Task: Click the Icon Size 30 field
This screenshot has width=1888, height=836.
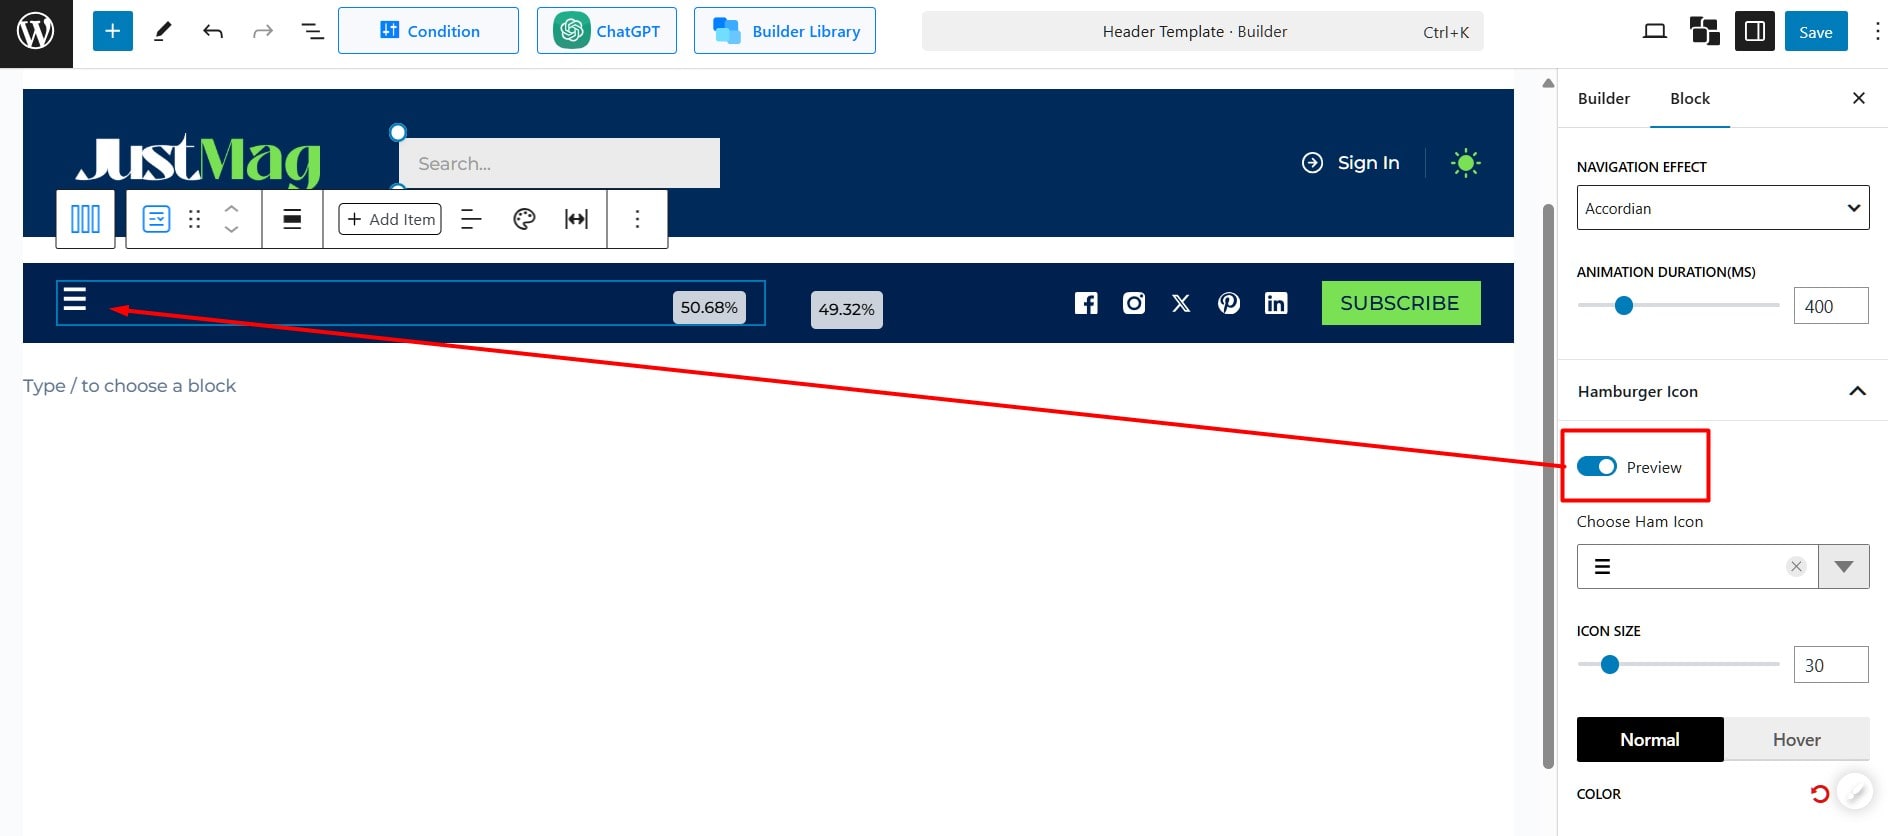Action: click(x=1831, y=665)
